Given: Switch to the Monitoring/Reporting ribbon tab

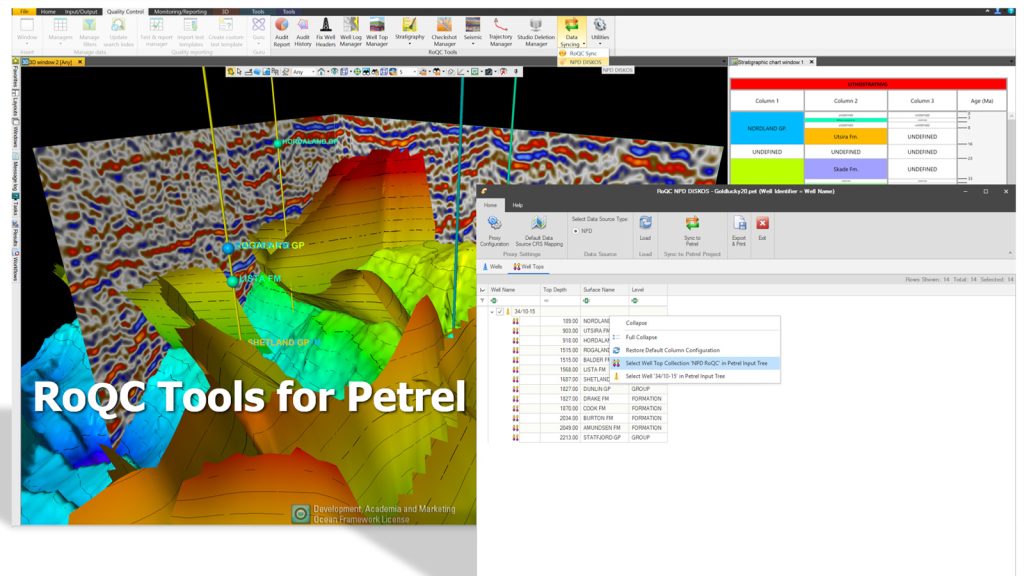Looking at the screenshot, I should (179, 11).
